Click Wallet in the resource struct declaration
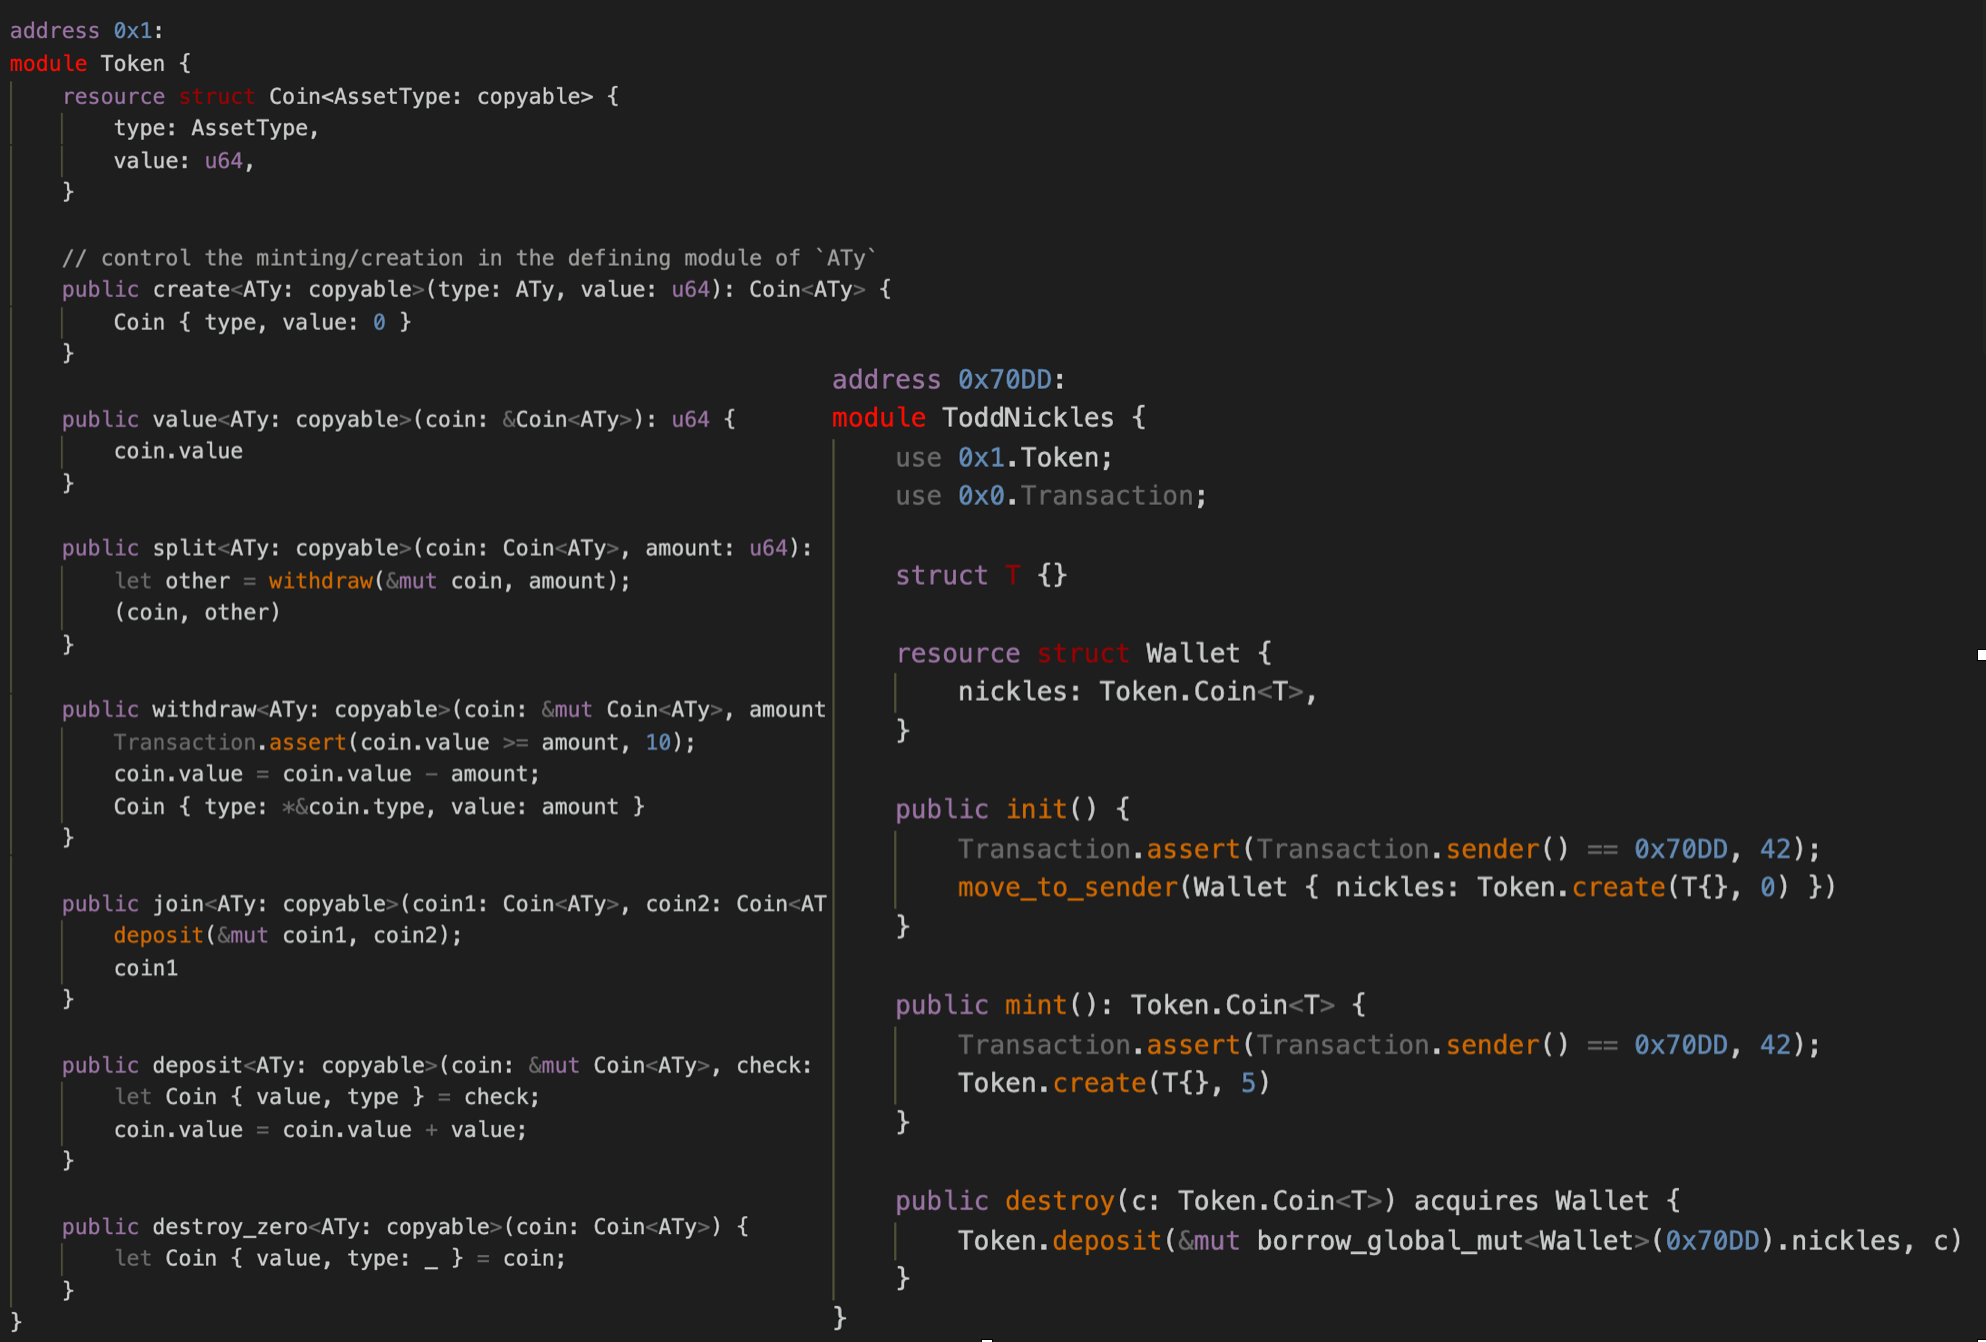The width and height of the screenshot is (1986, 1342). click(1192, 653)
